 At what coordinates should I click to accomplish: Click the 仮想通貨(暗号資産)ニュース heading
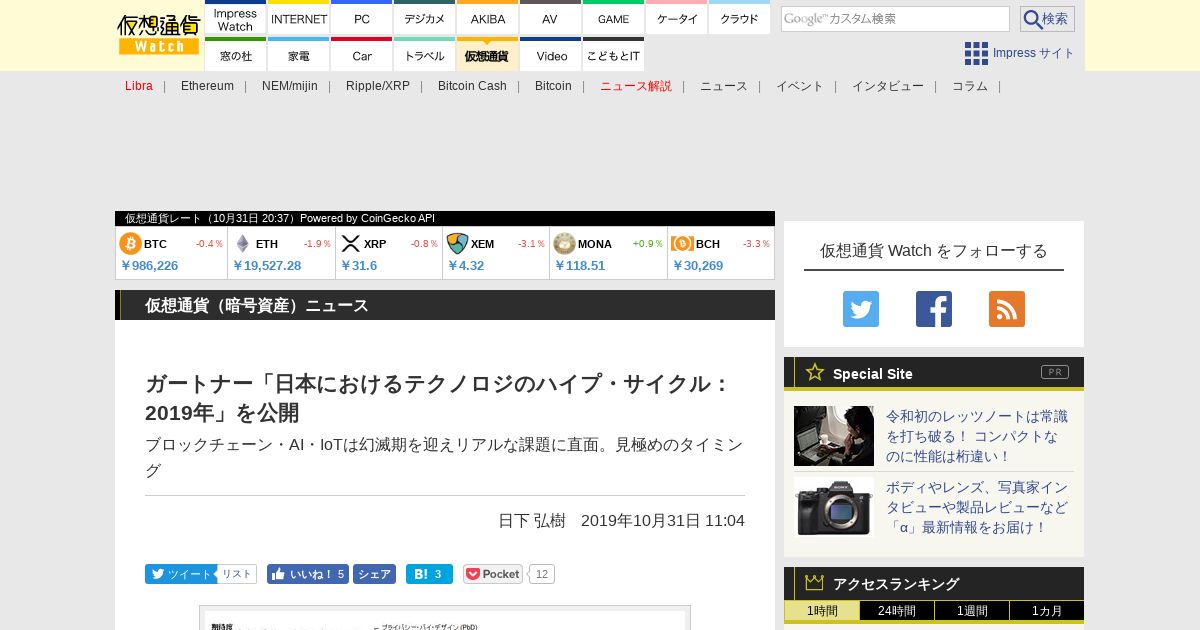tap(257, 305)
